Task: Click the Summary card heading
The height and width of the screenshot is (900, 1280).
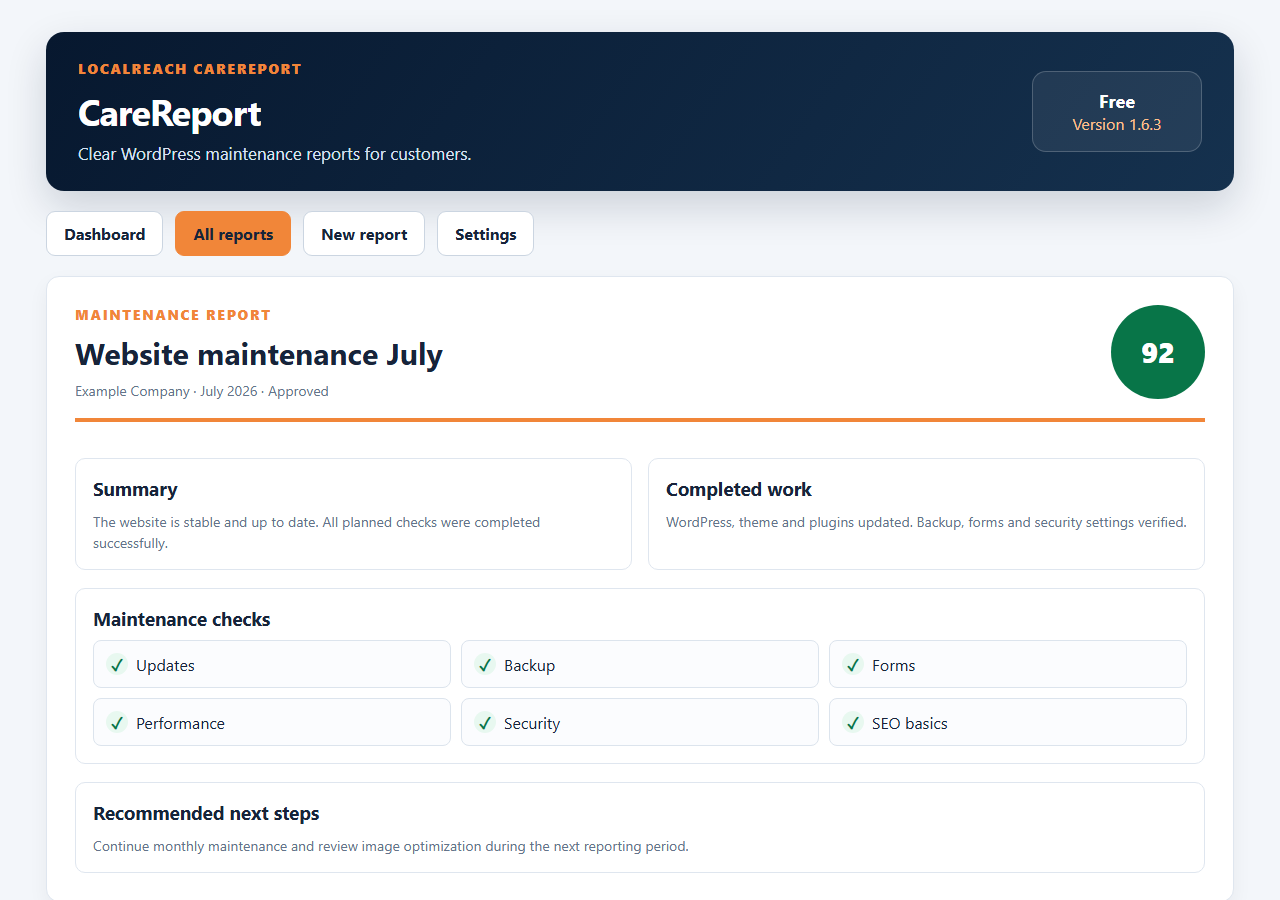Action: click(135, 489)
